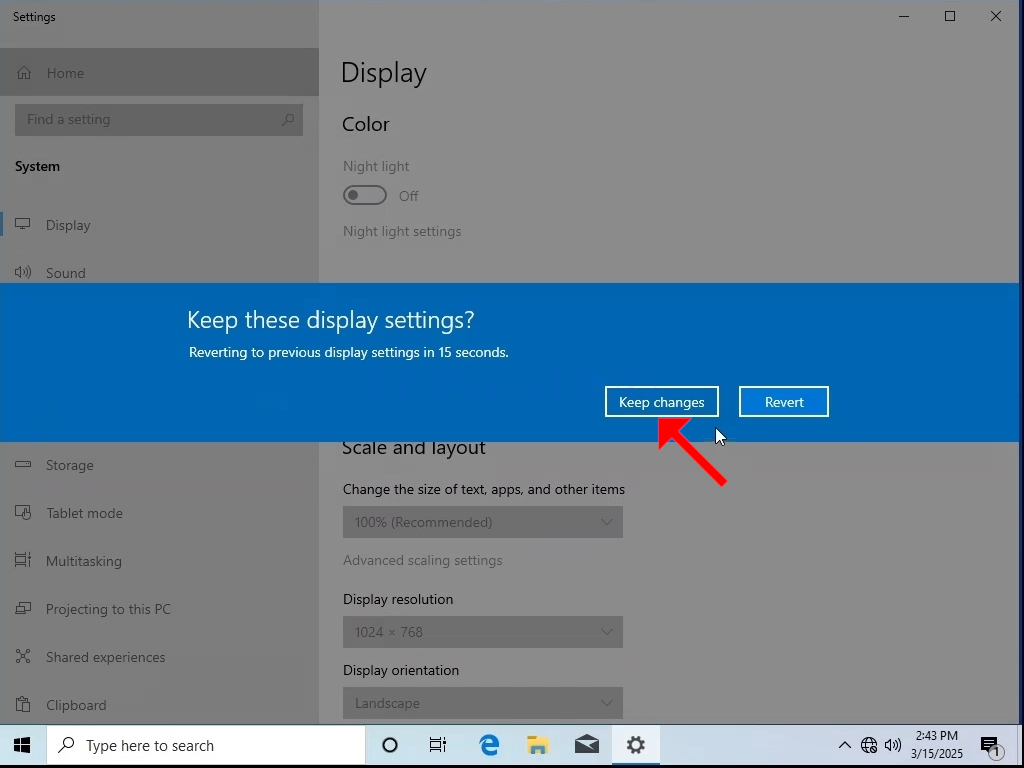Image resolution: width=1024 pixels, height=768 pixels.
Task: Open Advanced scaling settings link
Action: (423, 560)
